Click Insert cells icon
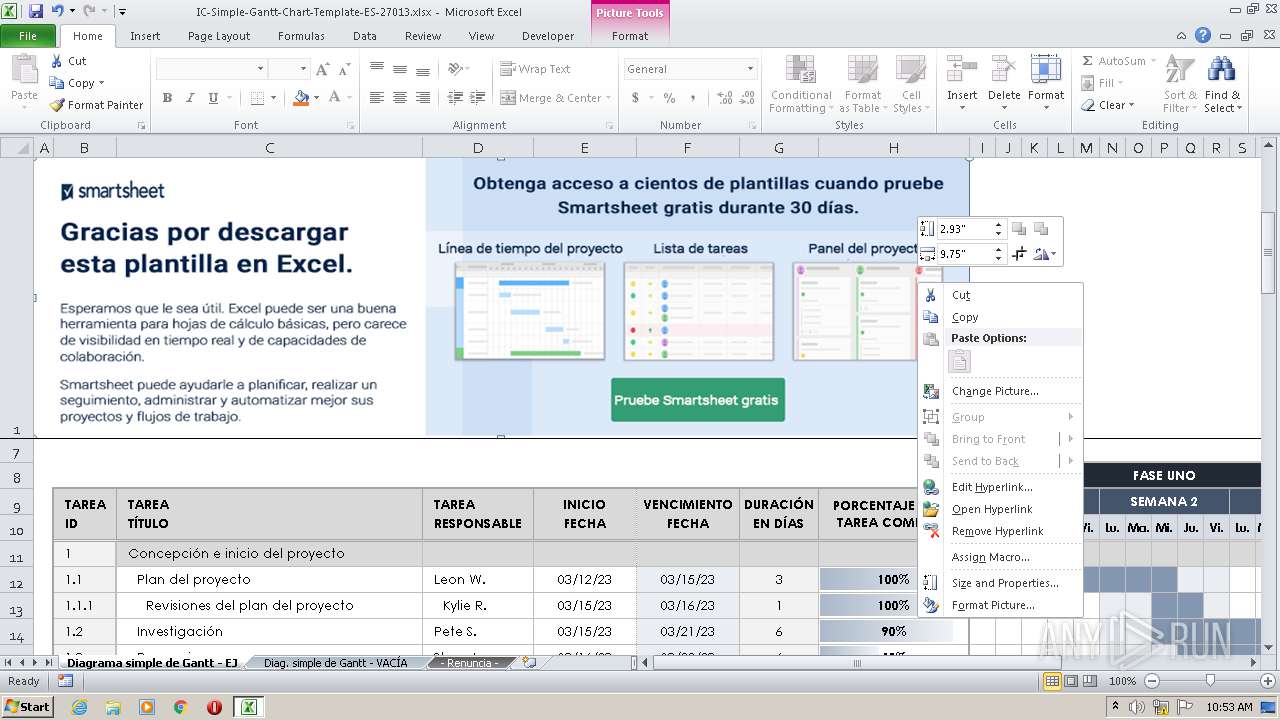This screenshot has height=720, width=1280. point(962,69)
